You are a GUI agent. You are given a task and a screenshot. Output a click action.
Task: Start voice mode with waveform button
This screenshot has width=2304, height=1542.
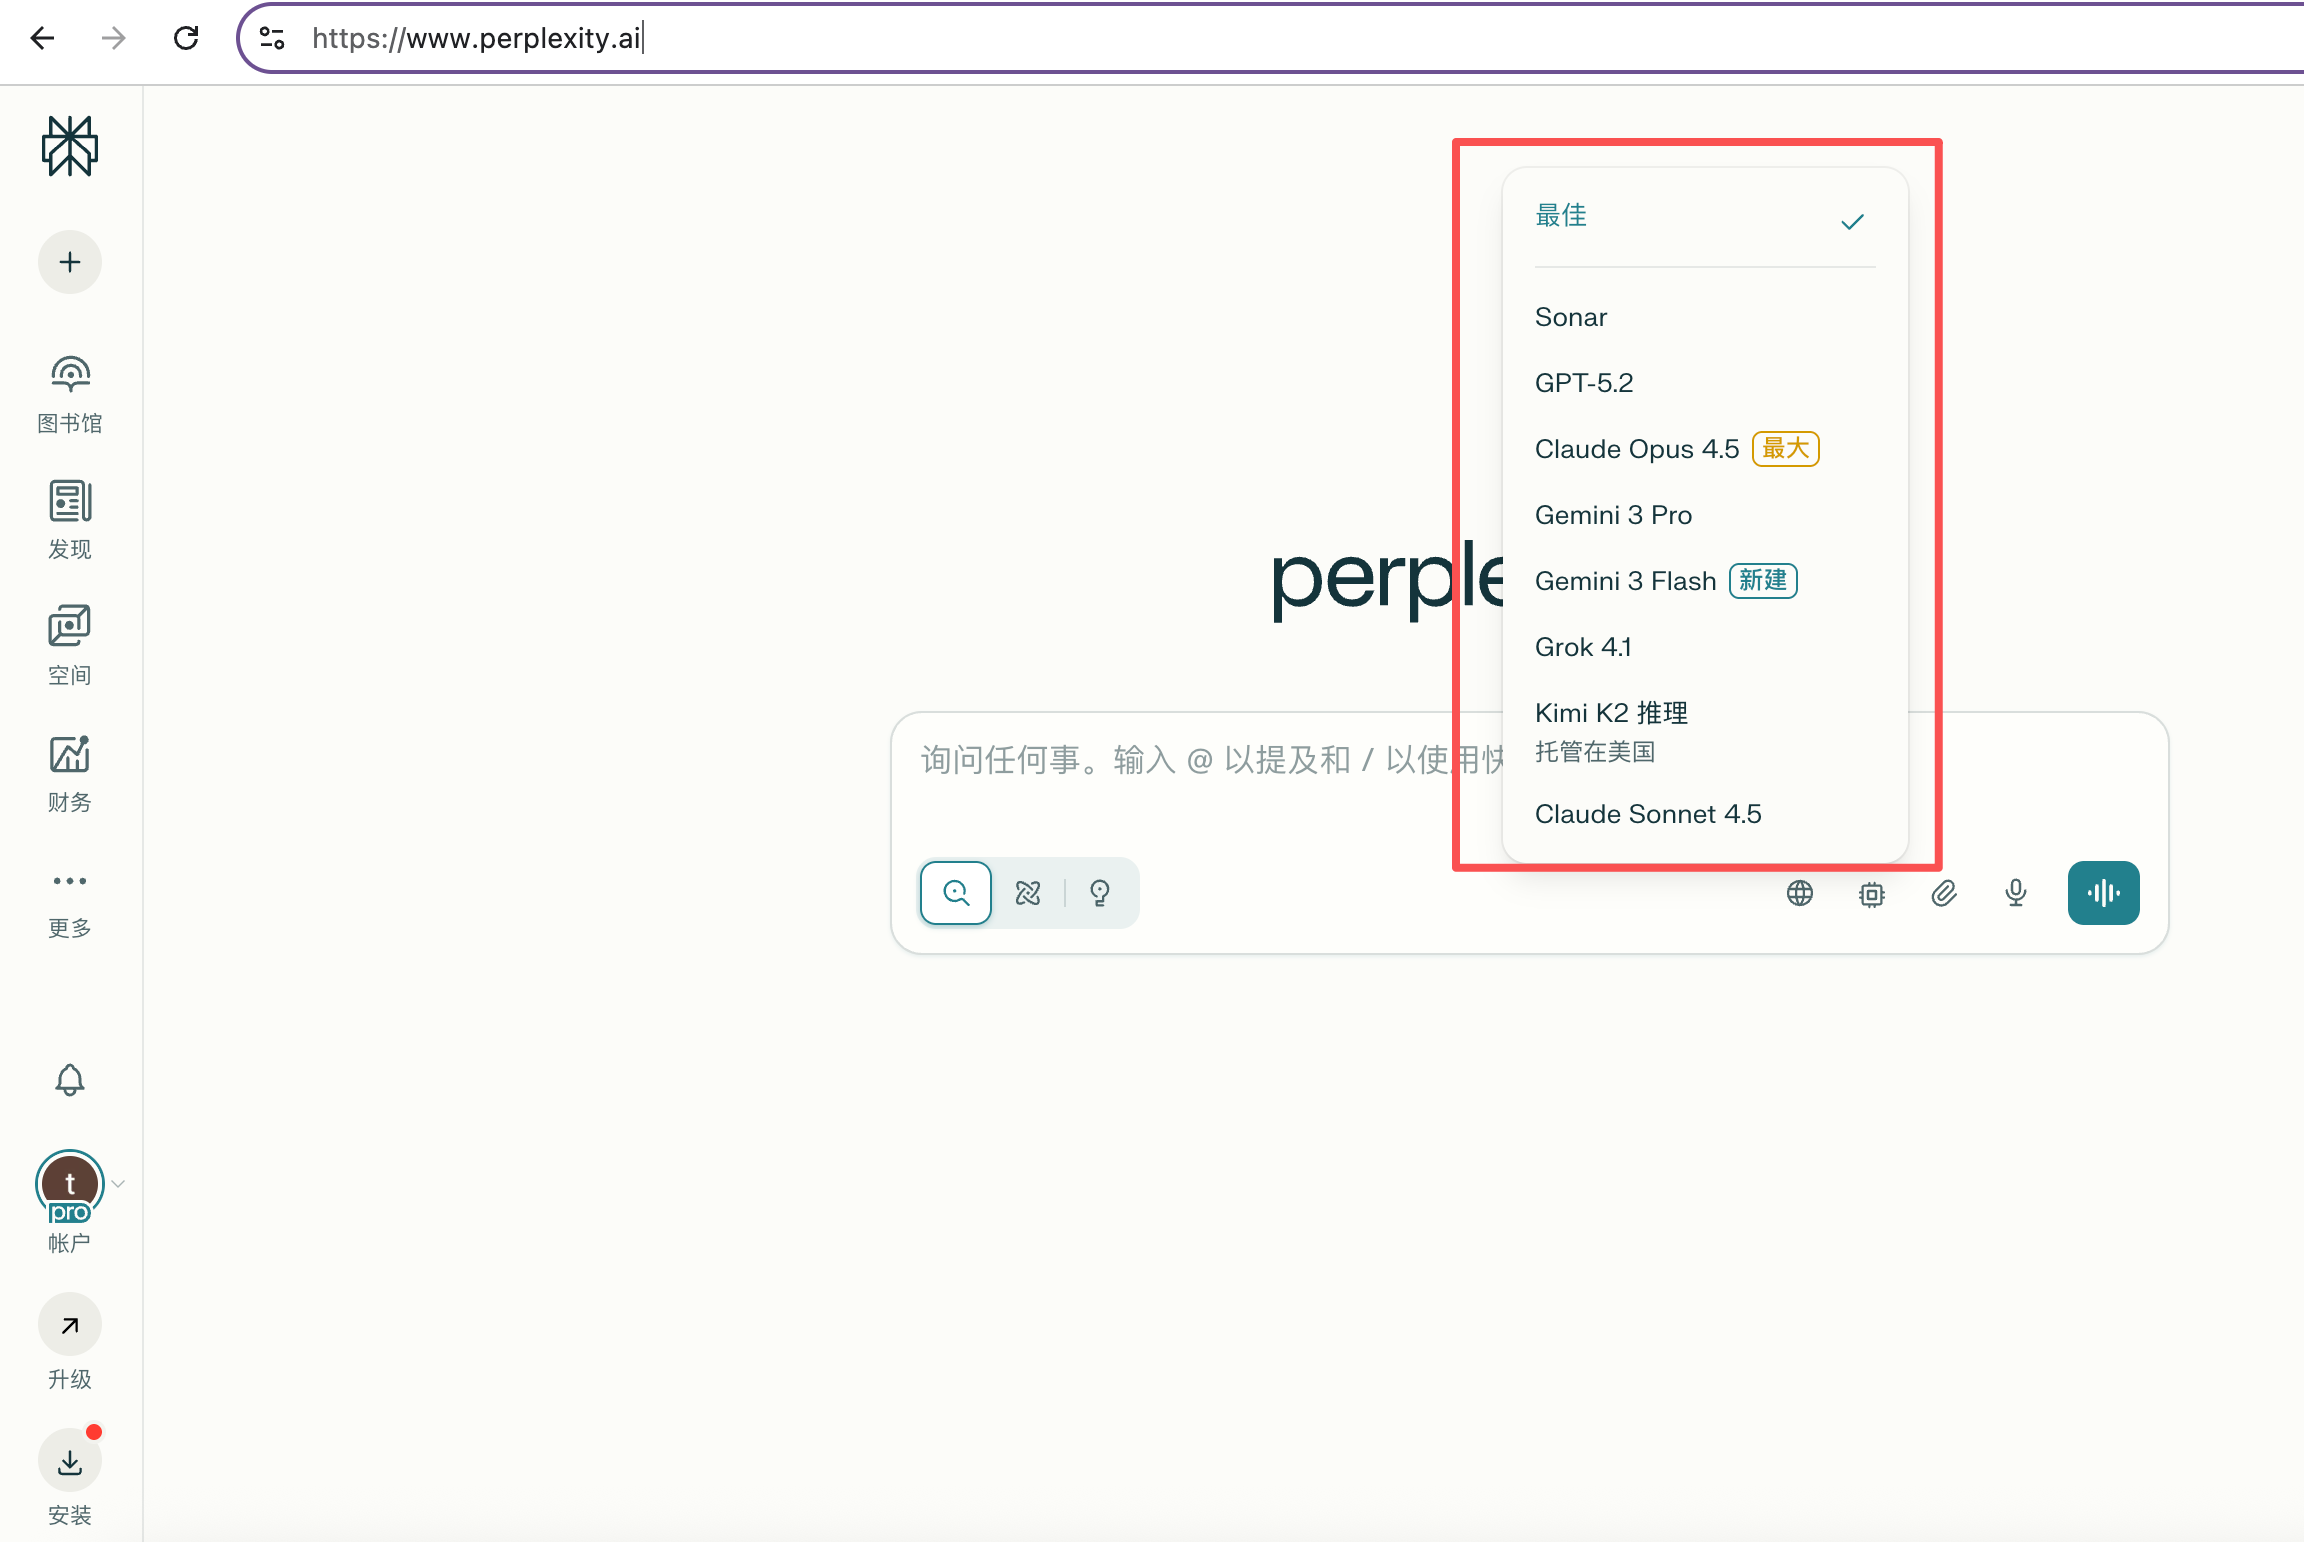coord(2104,893)
